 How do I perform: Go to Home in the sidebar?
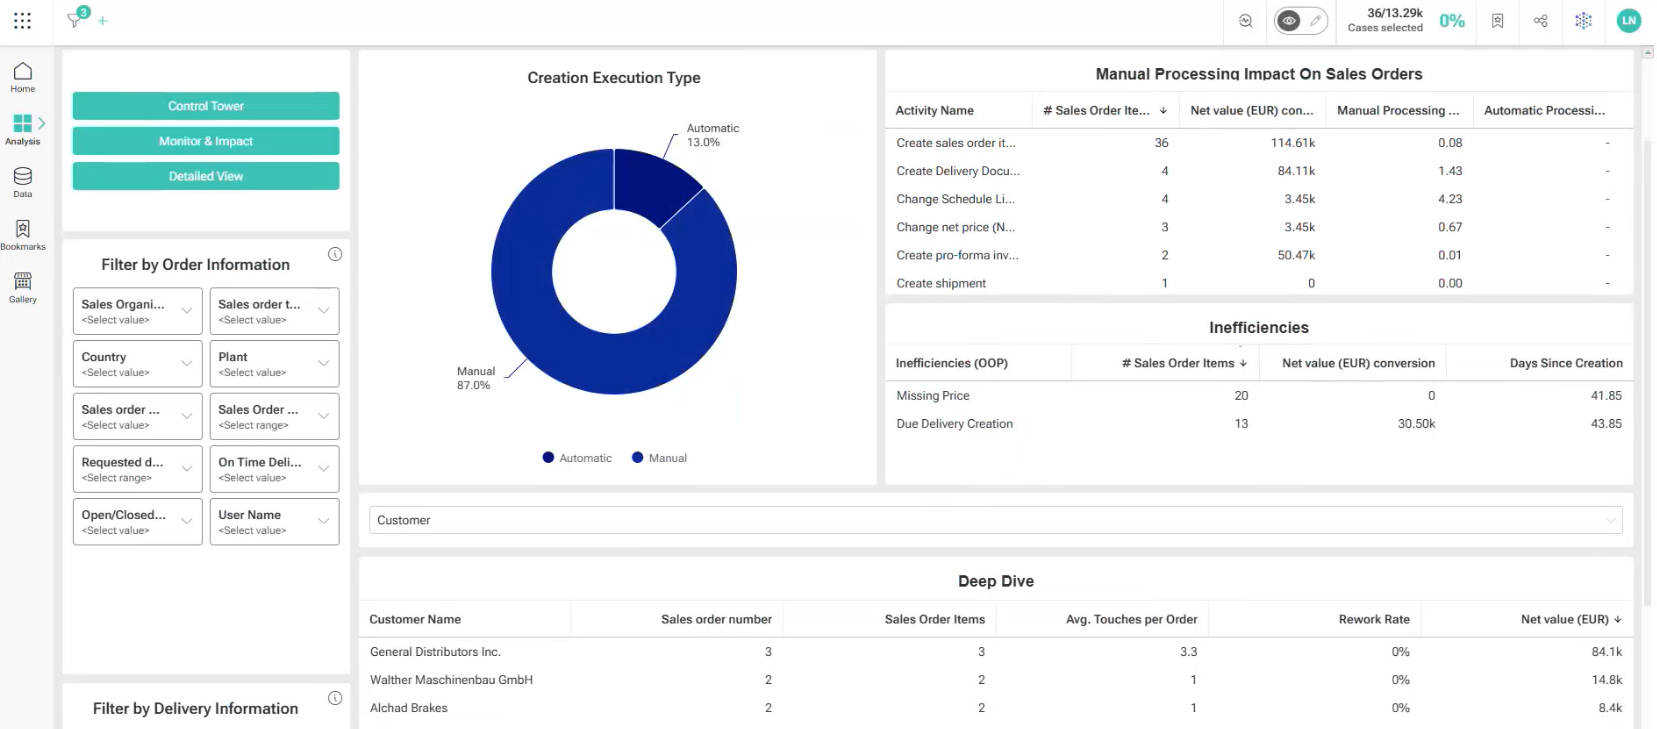tap(23, 77)
